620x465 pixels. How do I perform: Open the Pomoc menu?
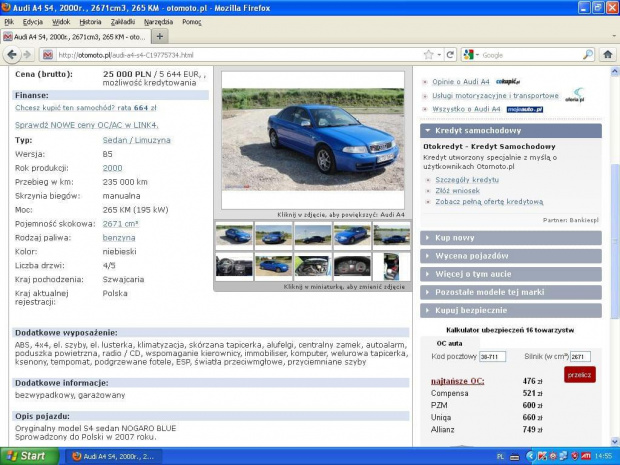tap(192, 22)
